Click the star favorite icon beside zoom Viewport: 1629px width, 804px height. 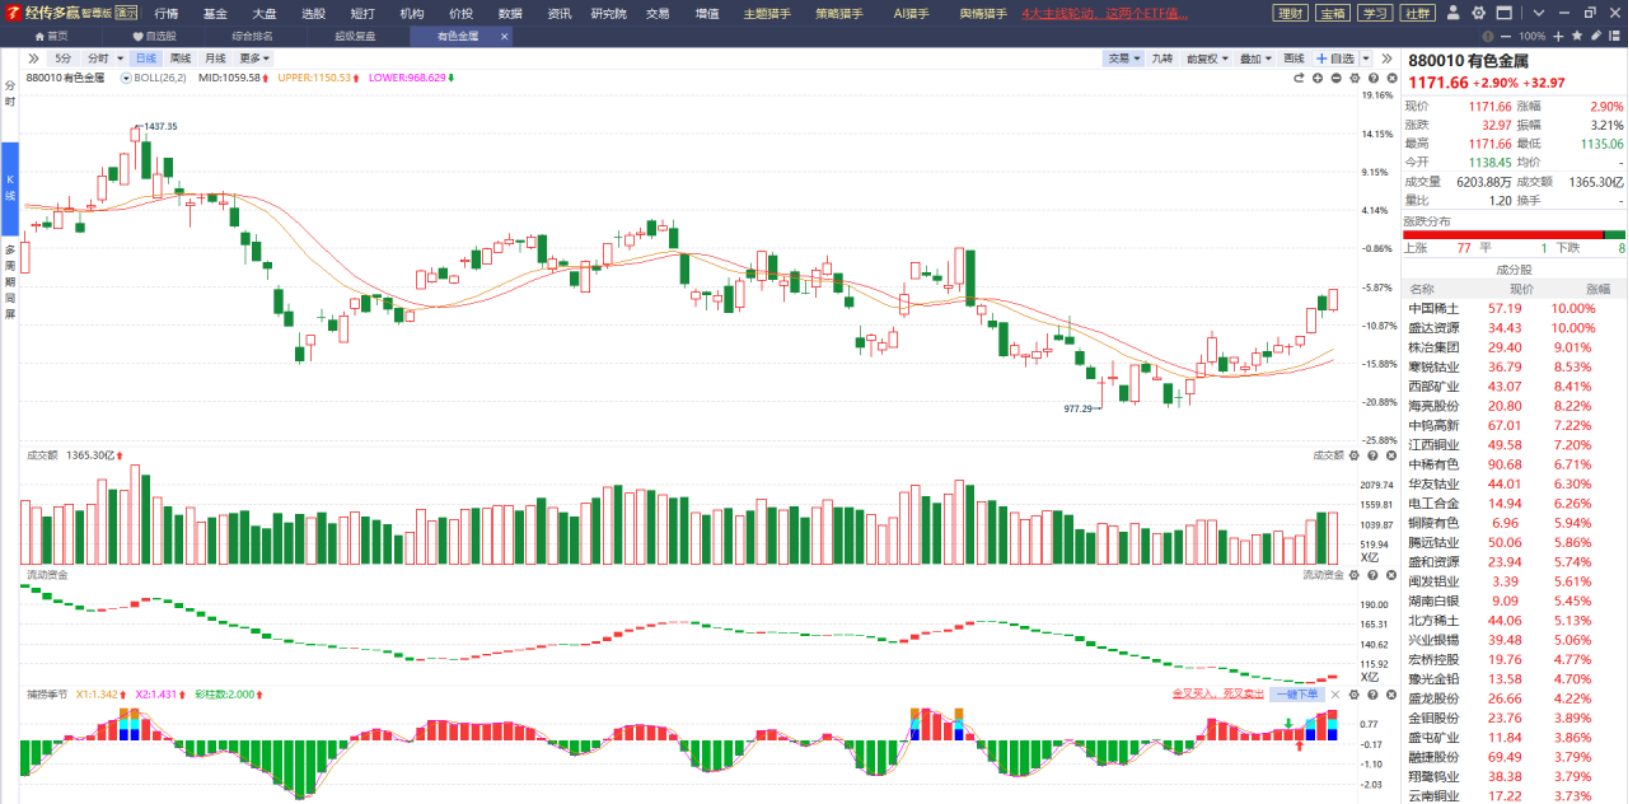coord(1577,36)
